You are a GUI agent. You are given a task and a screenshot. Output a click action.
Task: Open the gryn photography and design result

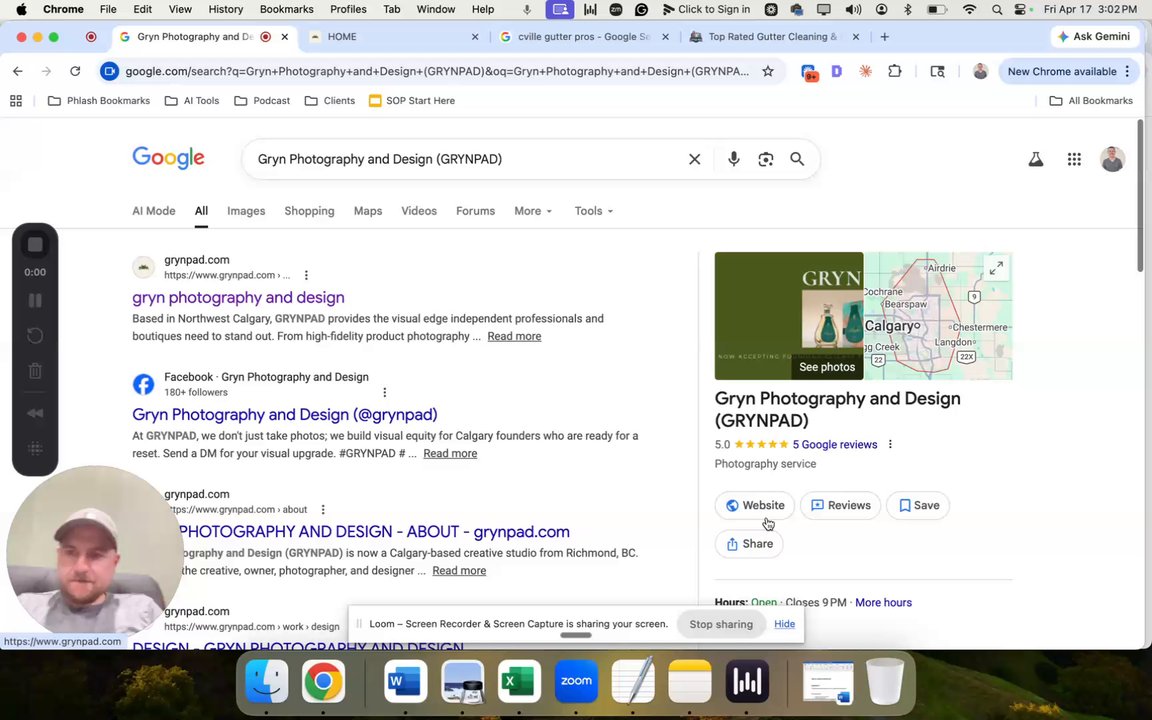click(238, 298)
